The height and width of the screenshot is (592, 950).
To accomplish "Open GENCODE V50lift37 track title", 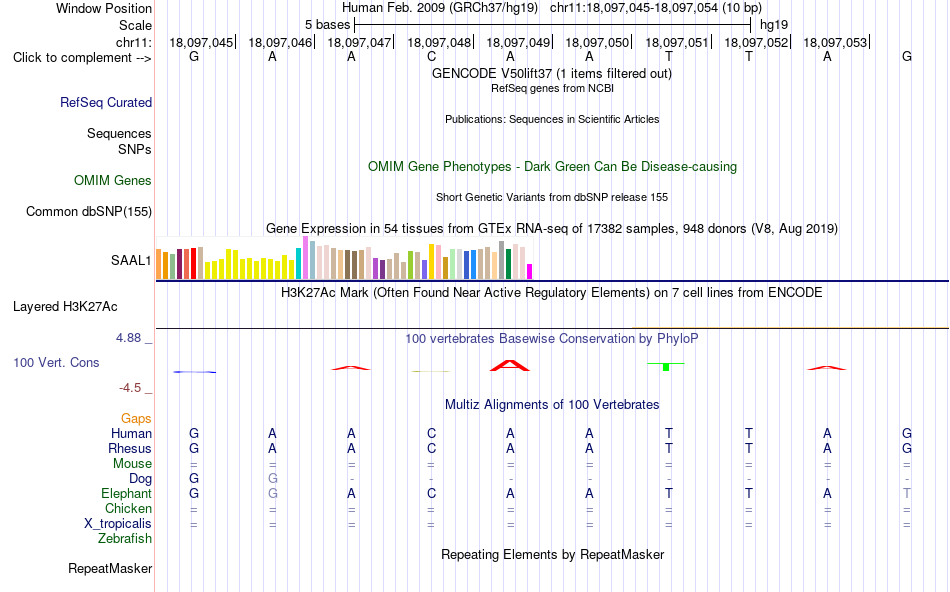I will [552, 73].
